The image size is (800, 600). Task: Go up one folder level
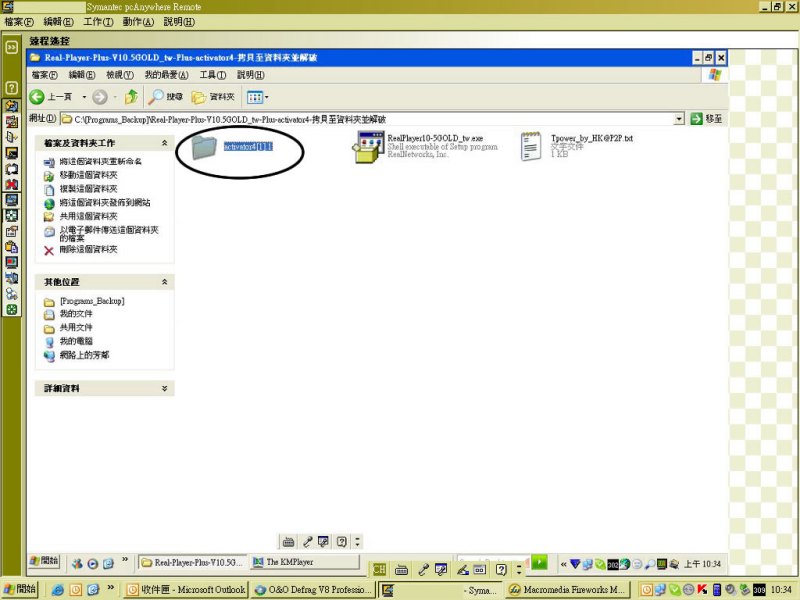point(131,96)
